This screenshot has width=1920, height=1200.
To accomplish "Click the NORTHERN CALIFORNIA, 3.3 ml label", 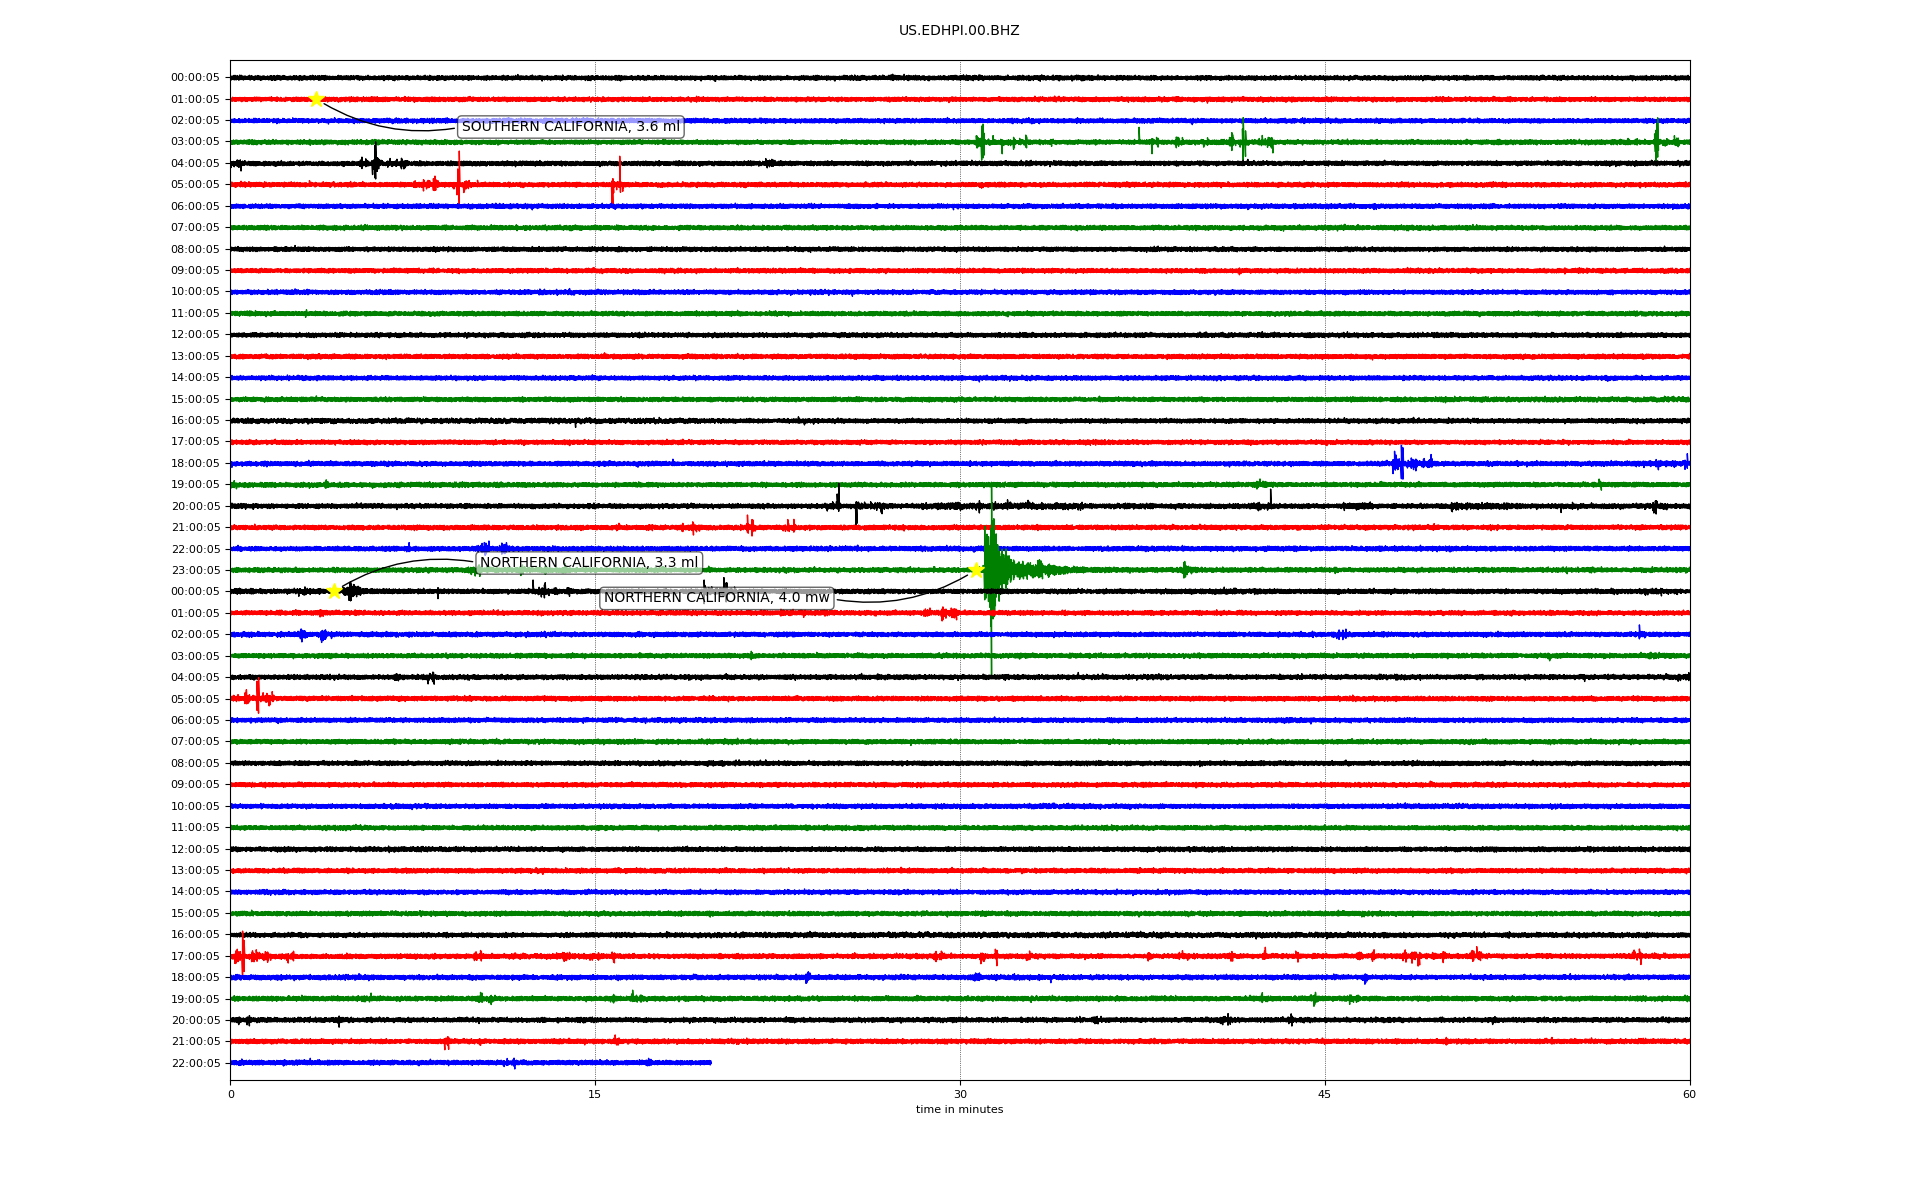I will pos(588,563).
